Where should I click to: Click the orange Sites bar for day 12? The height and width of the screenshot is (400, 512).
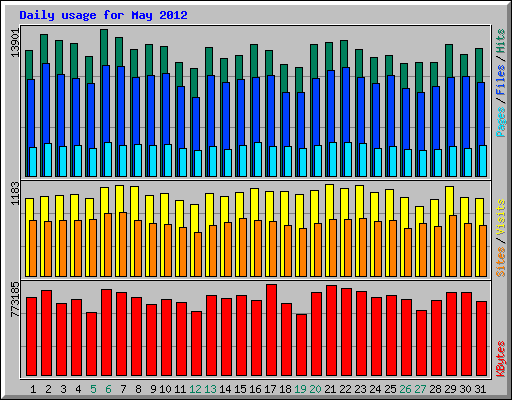[x=198, y=254]
